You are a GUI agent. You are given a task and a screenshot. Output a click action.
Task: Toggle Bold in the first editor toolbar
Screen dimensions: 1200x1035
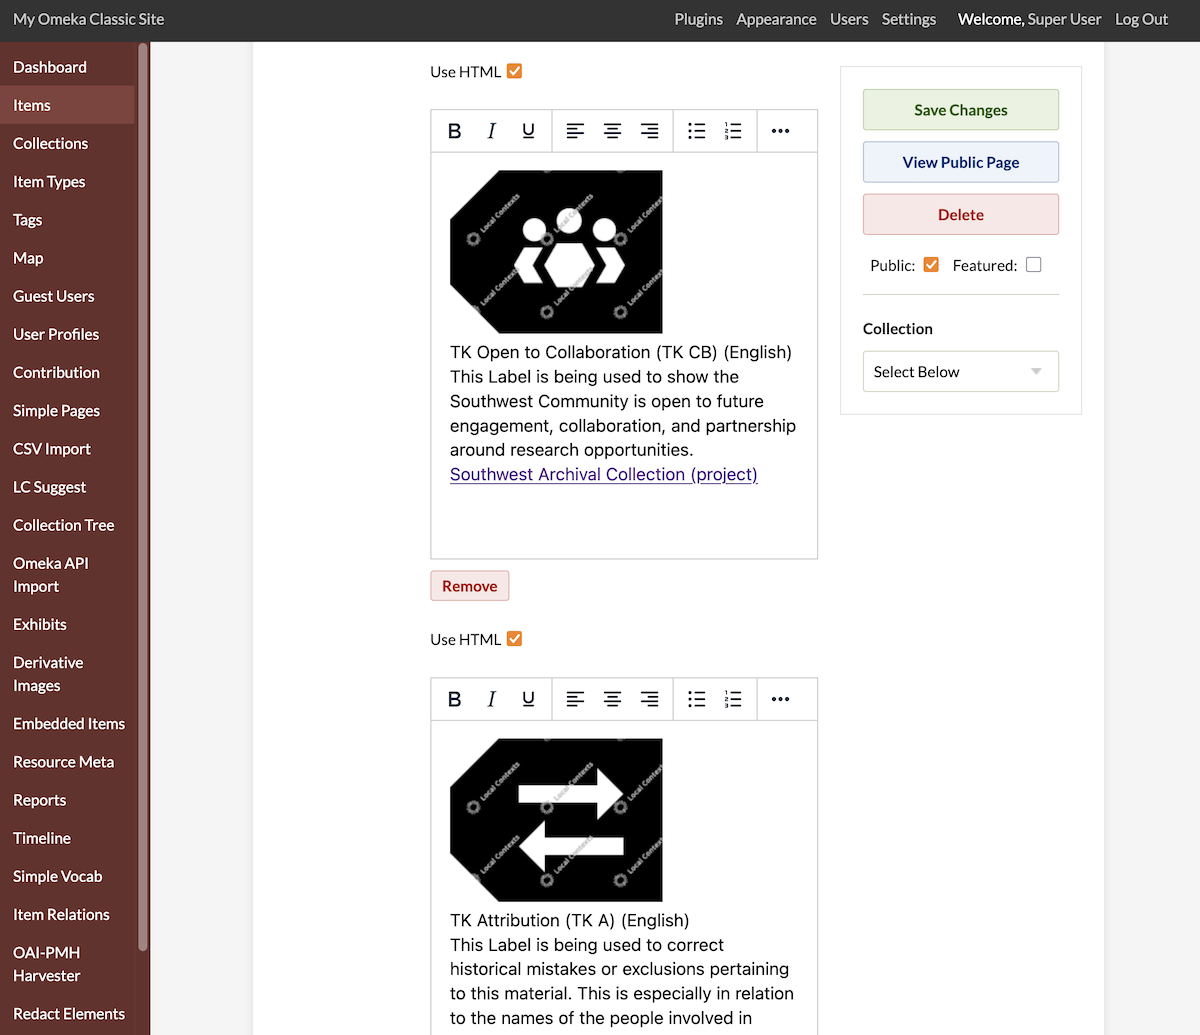(x=455, y=131)
